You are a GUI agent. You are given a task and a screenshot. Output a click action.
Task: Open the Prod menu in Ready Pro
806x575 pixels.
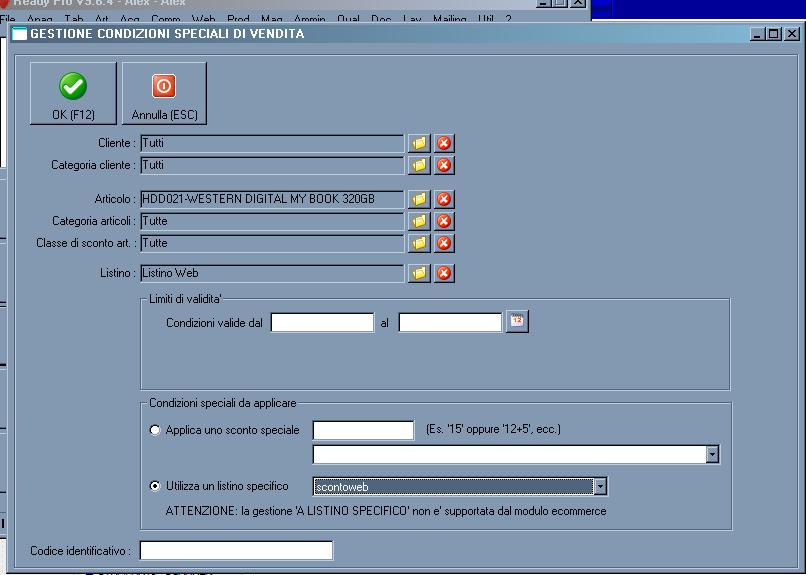click(238, 20)
